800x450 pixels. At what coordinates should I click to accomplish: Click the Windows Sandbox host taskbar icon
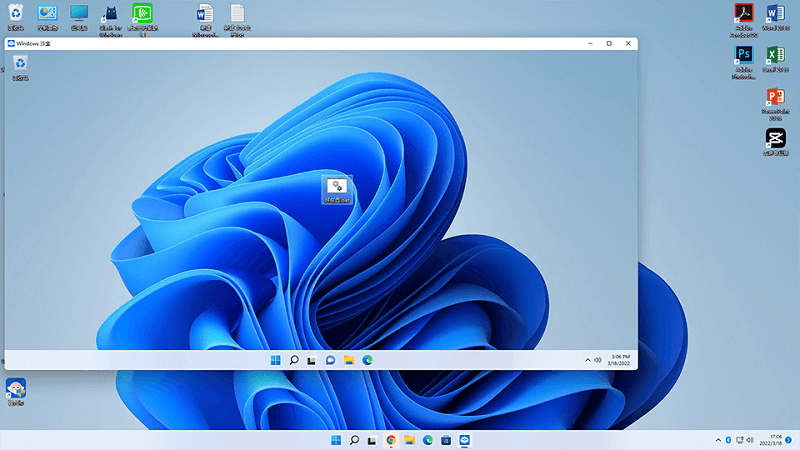click(x=464, y=440)
